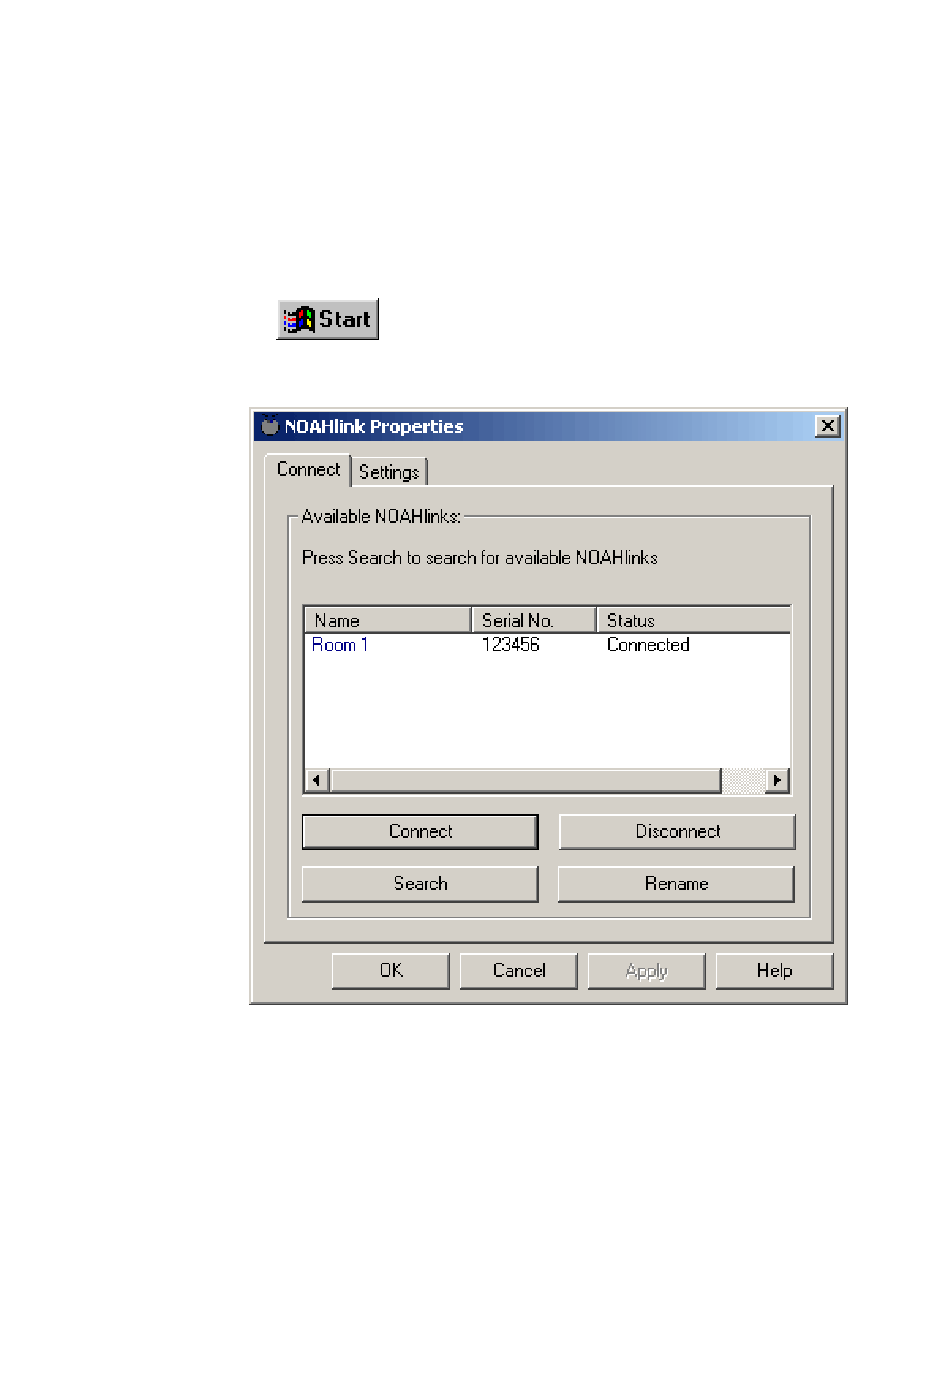Switch to the Connect tab
Viewport: 950px width, 1391px height.
pos(308,470)
